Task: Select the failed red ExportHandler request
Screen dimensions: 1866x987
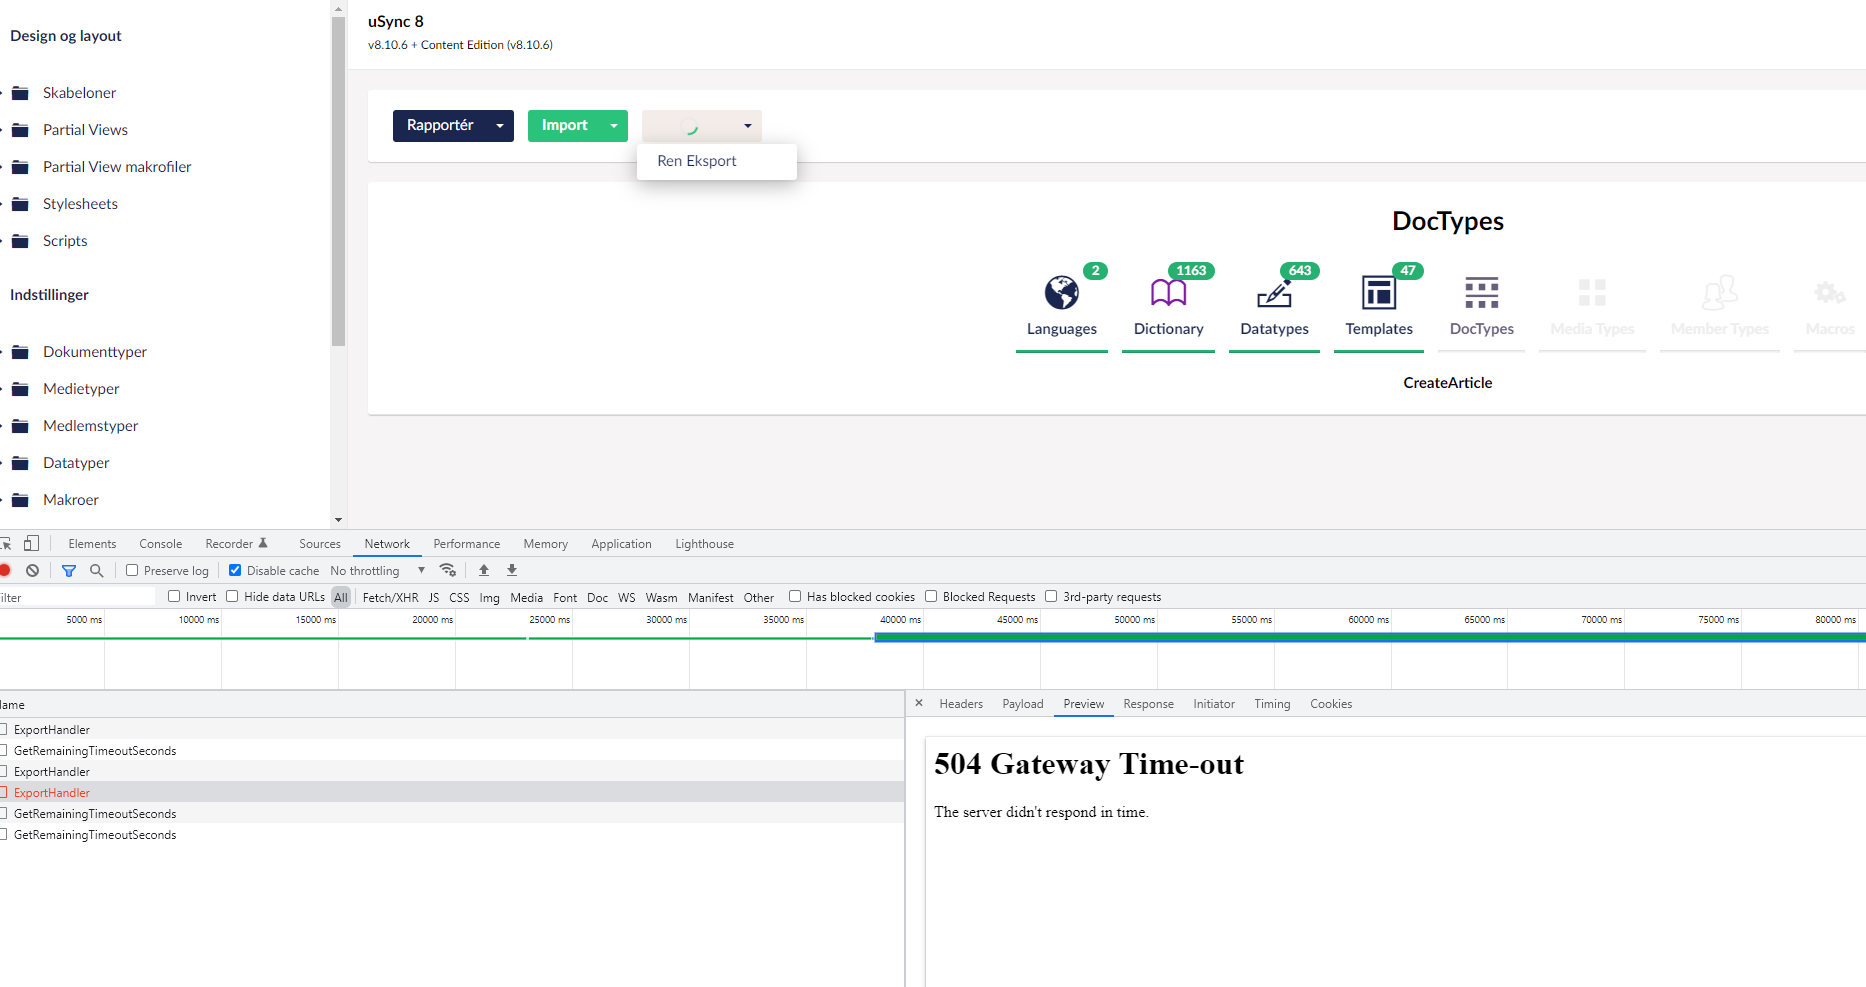Action: (x=52, y=793)
